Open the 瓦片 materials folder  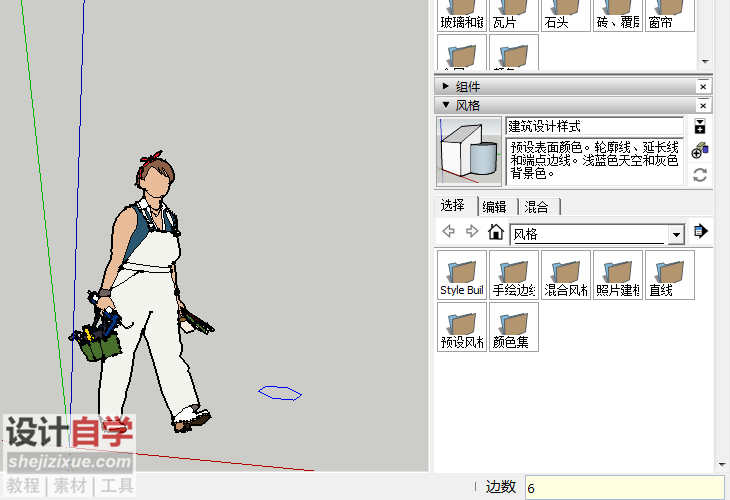514,15
